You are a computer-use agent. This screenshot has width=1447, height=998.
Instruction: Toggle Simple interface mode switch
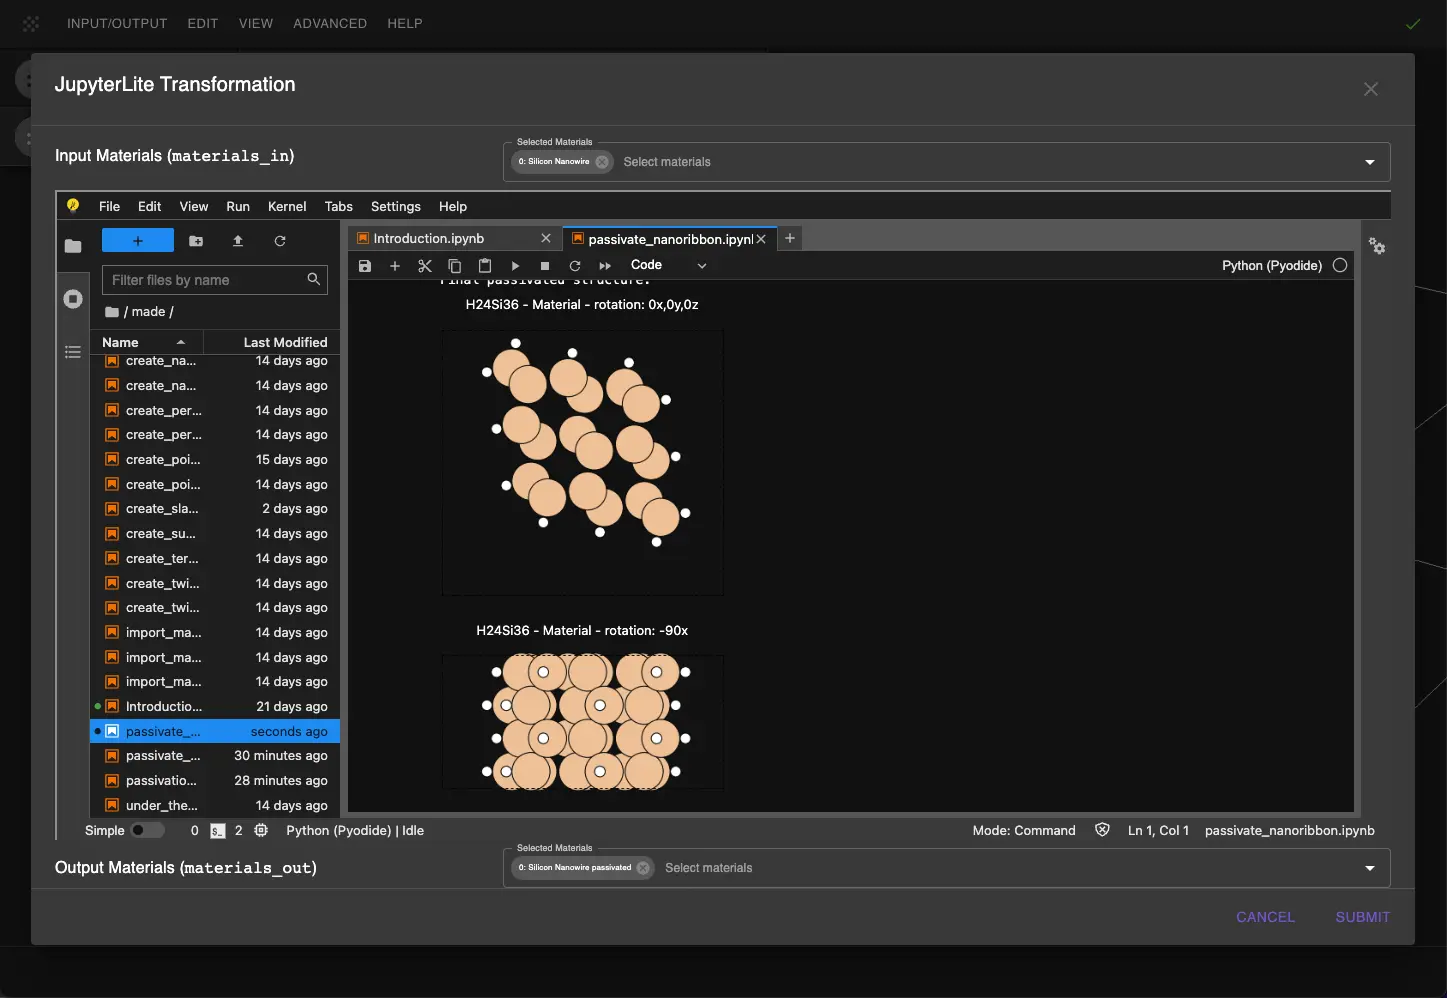pyautogui.click(x=147, y=830)
